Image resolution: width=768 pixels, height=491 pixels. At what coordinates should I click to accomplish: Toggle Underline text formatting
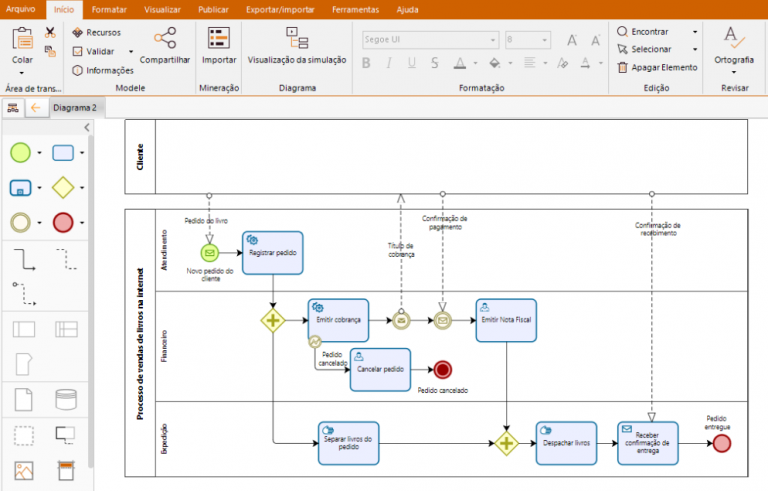(x=413, y=64)
